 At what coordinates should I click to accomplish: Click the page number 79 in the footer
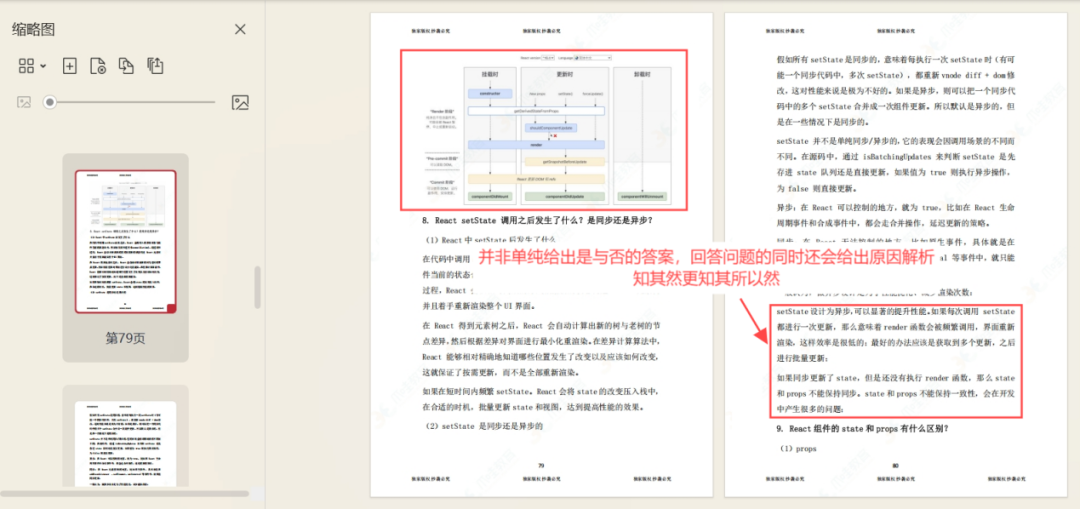point(541,466)
